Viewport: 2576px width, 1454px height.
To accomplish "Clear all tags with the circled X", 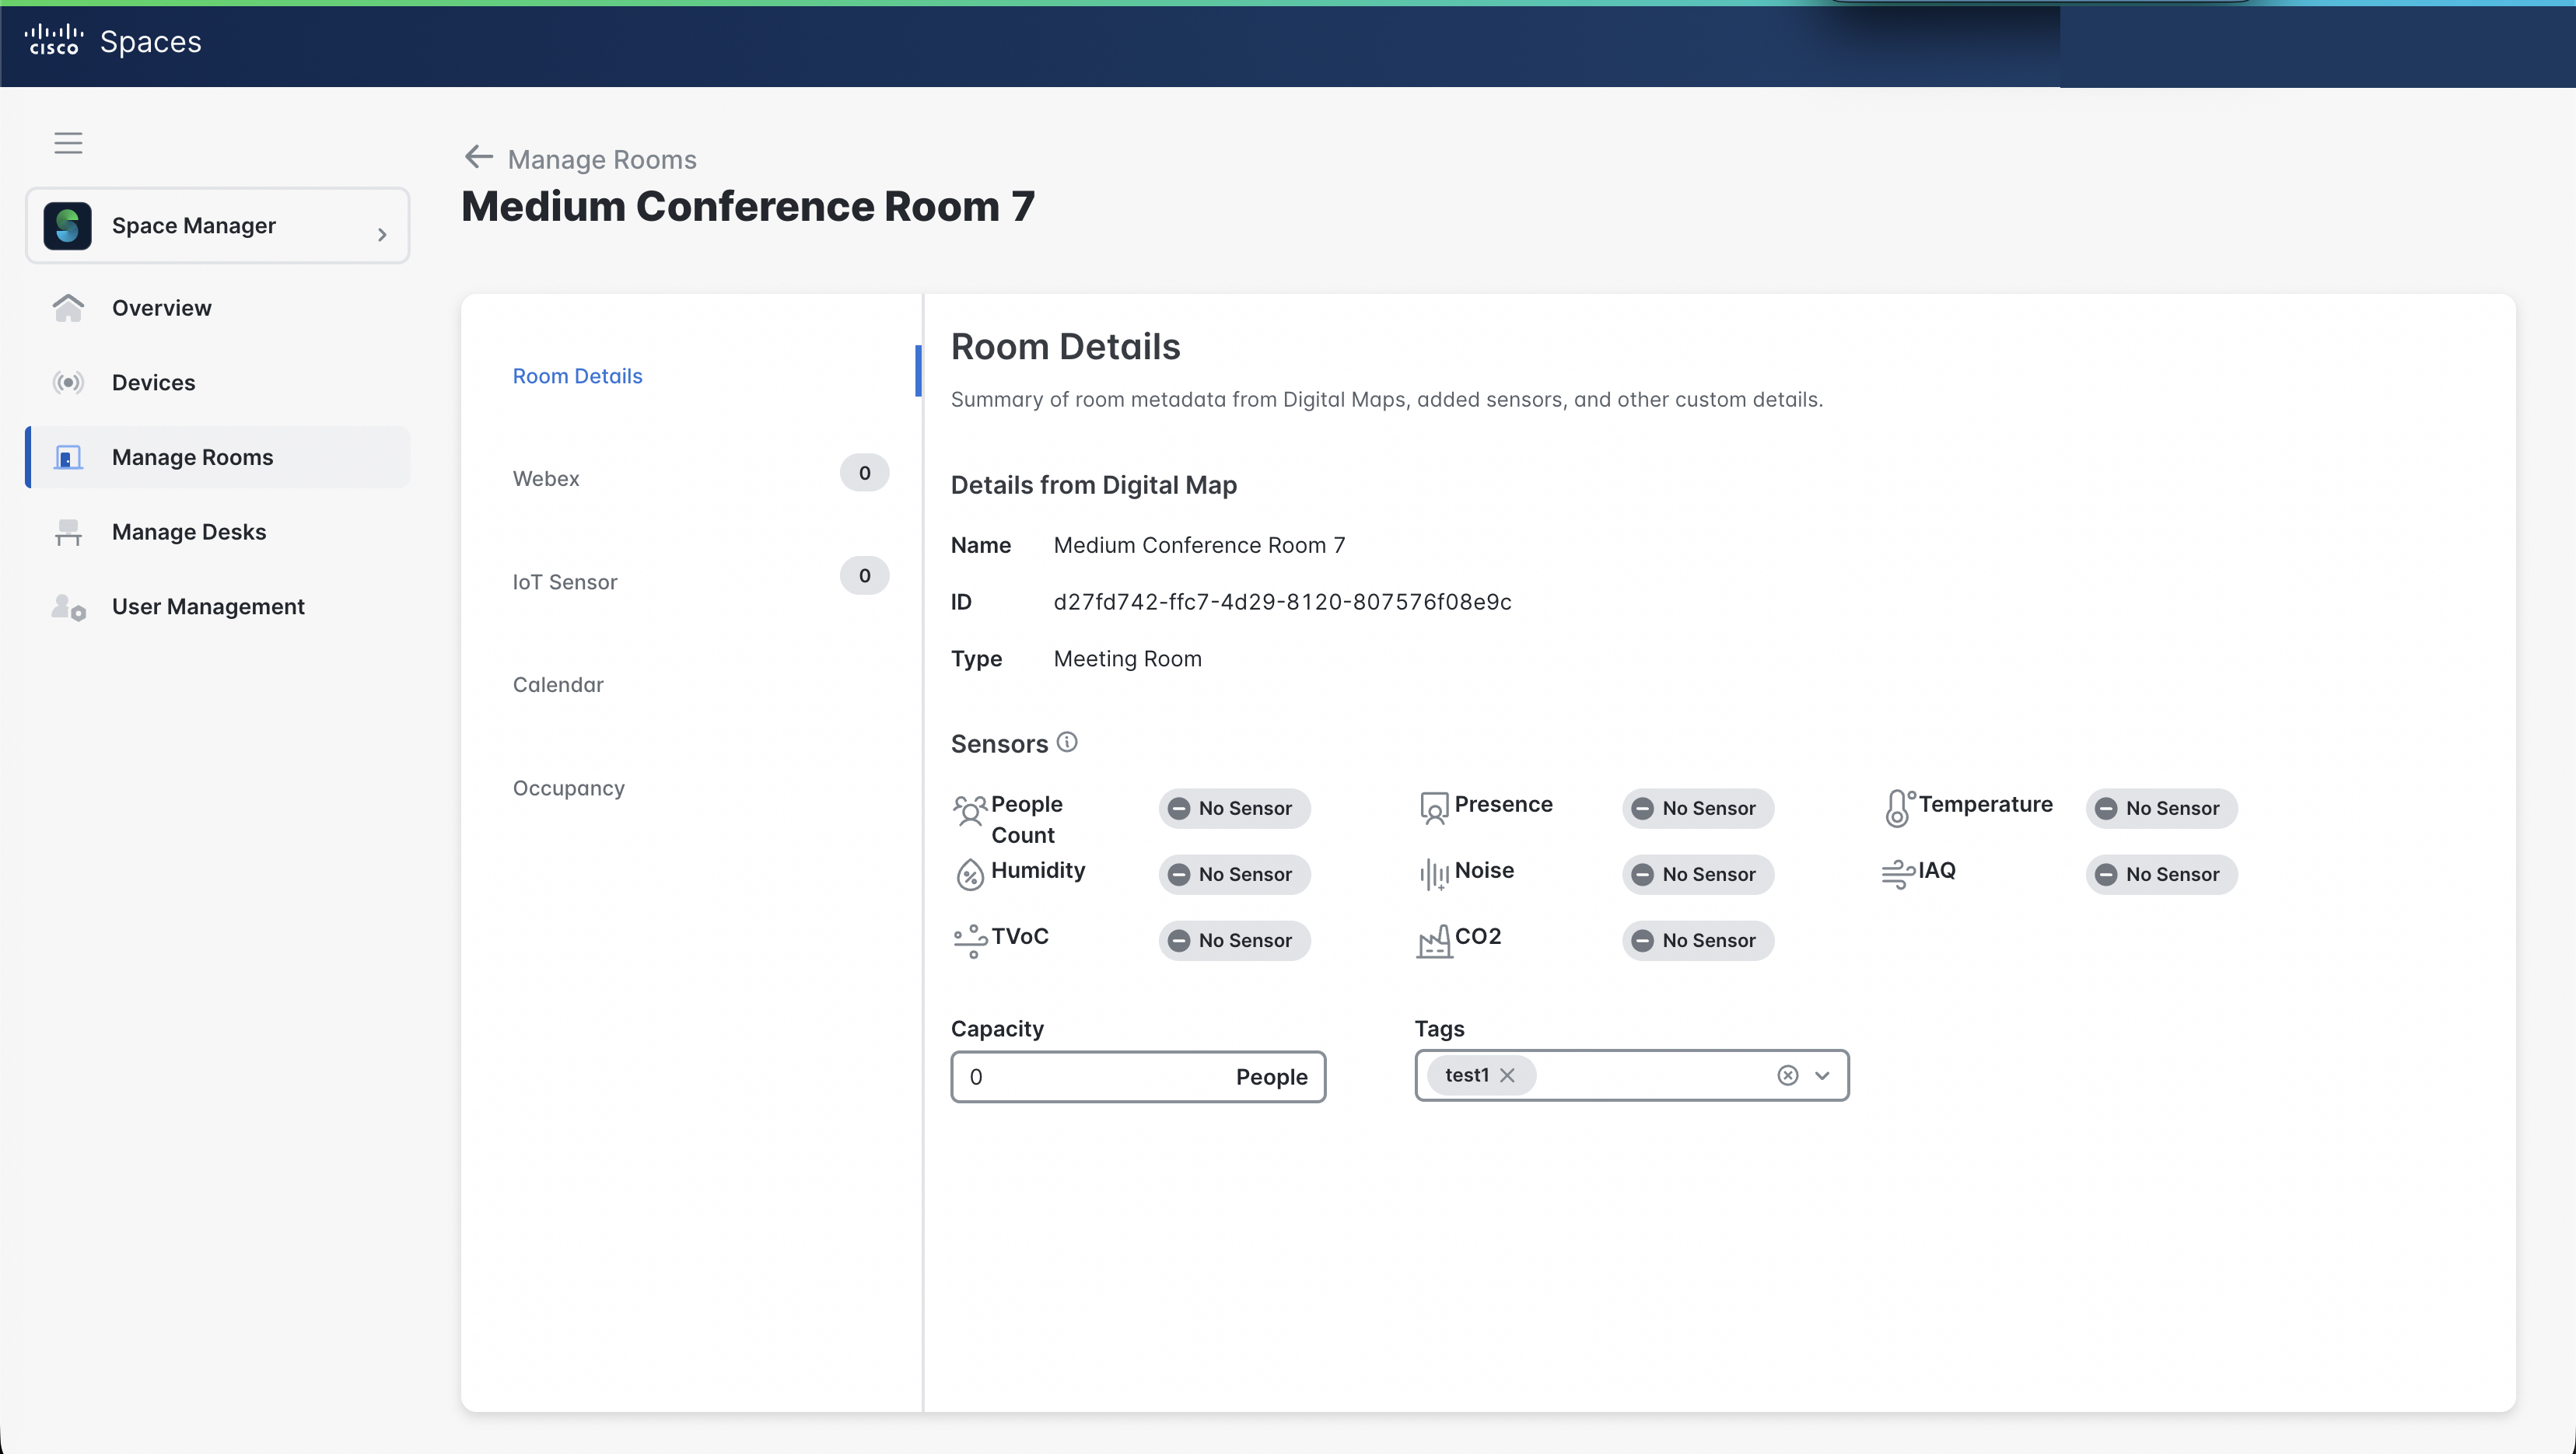I will (1788, 1076).
